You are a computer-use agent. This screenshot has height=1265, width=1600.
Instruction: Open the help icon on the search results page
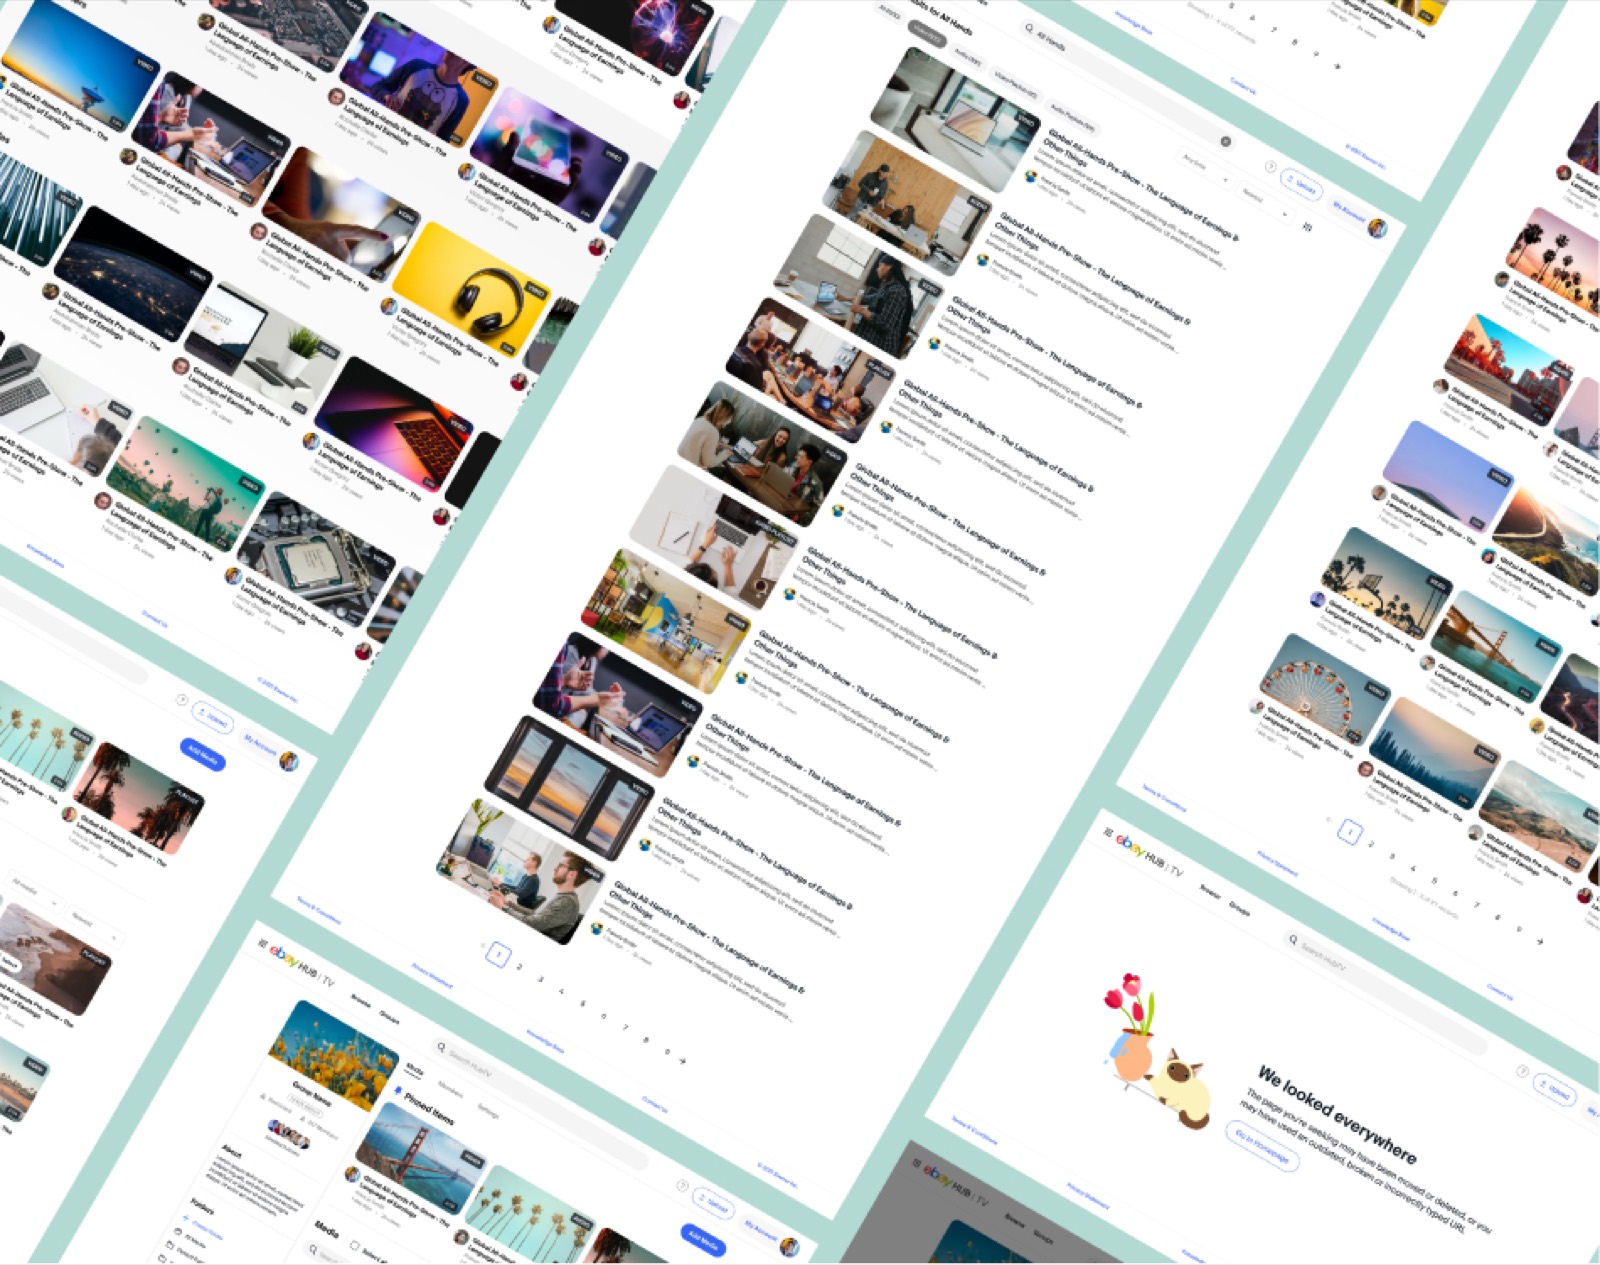click(1270, 167)
